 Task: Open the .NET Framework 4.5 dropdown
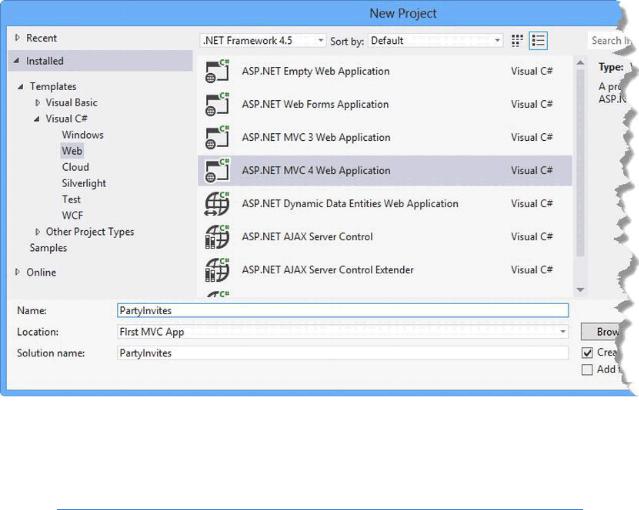tap(263, 40)
